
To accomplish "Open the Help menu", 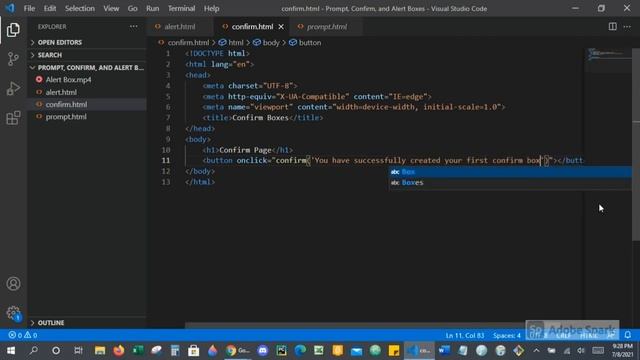I will point(211,8).
